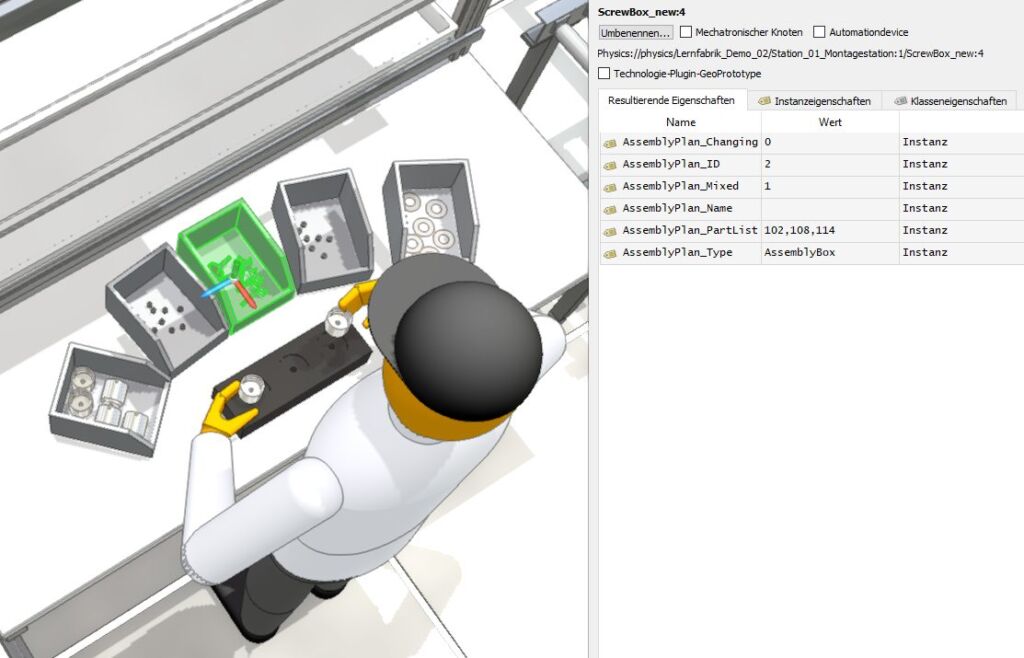Select the tag icon for AssemblyPlan_PartList
Viewport: 1024px width, 658px height.
click(x=610, y=231)
